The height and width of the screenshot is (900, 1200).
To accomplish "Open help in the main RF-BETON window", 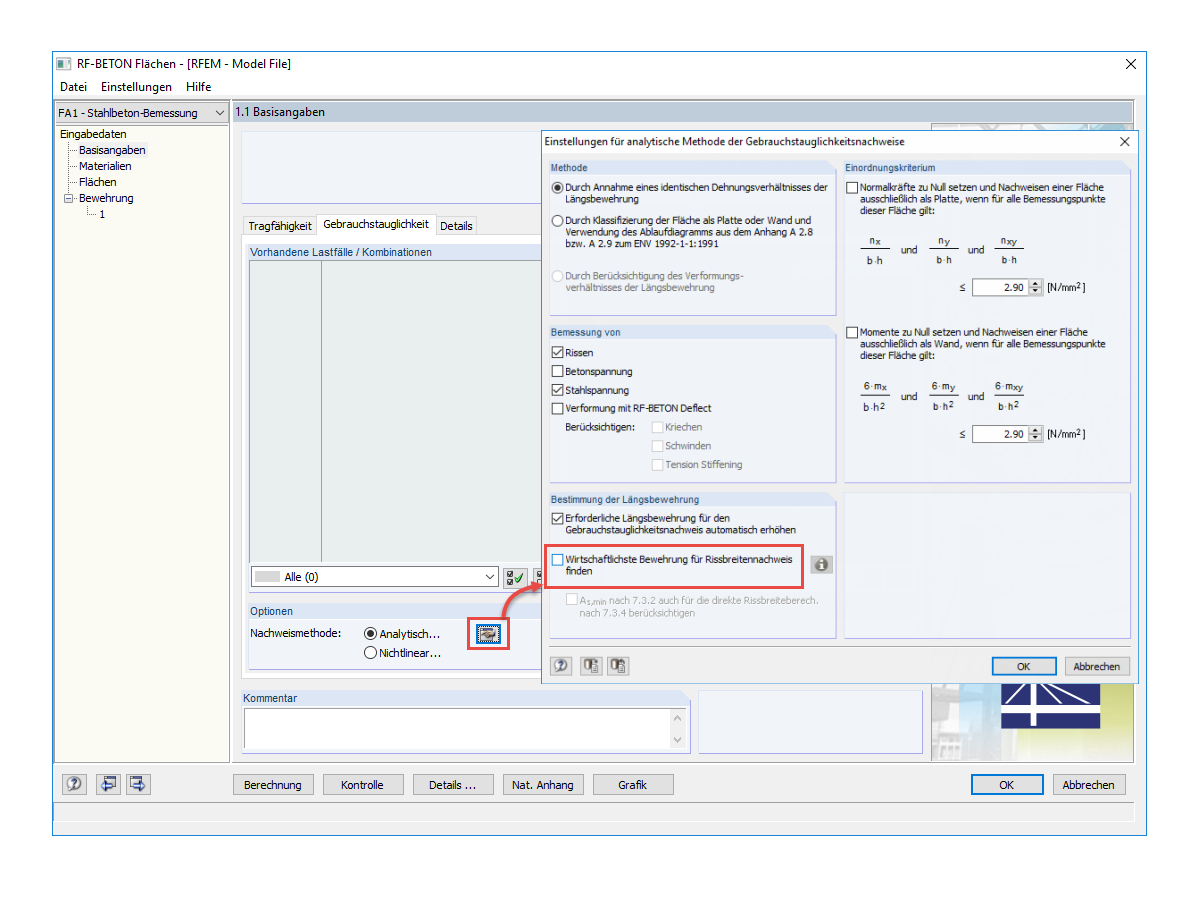I will pyautogui.click(x=74, y=784).
